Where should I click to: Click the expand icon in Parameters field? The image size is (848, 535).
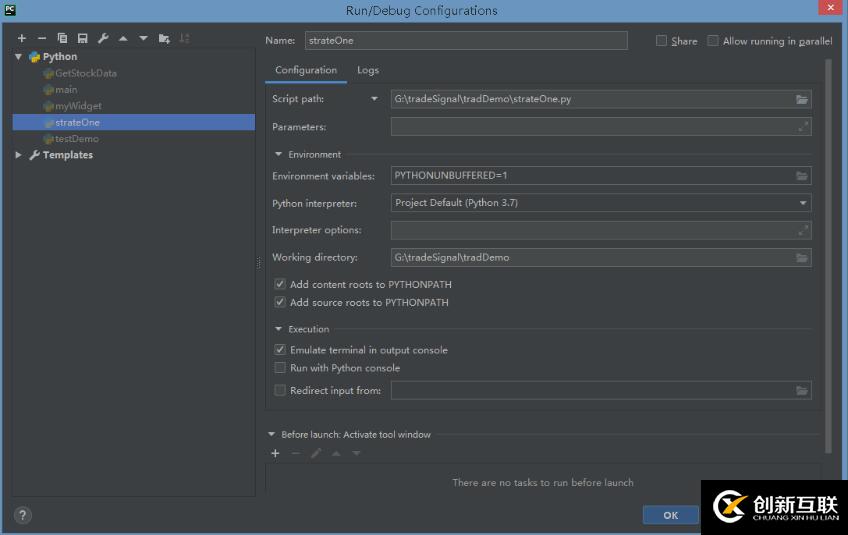click(802, 127)
